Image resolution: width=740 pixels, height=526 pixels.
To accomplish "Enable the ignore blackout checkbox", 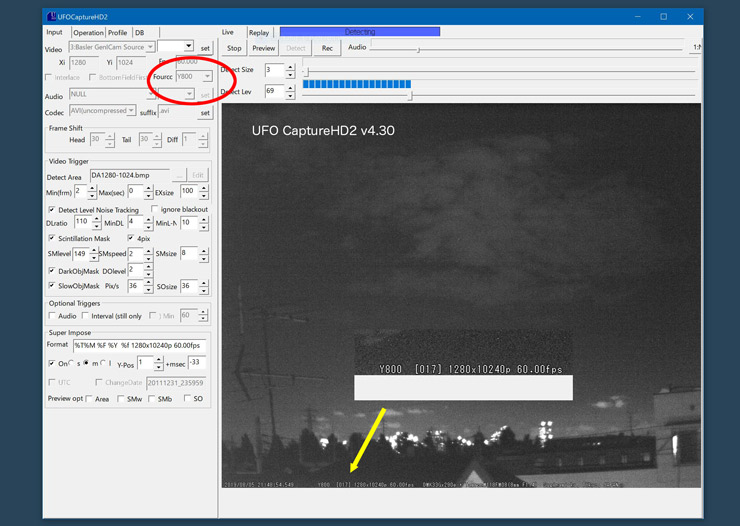I will tap(154, 210).
